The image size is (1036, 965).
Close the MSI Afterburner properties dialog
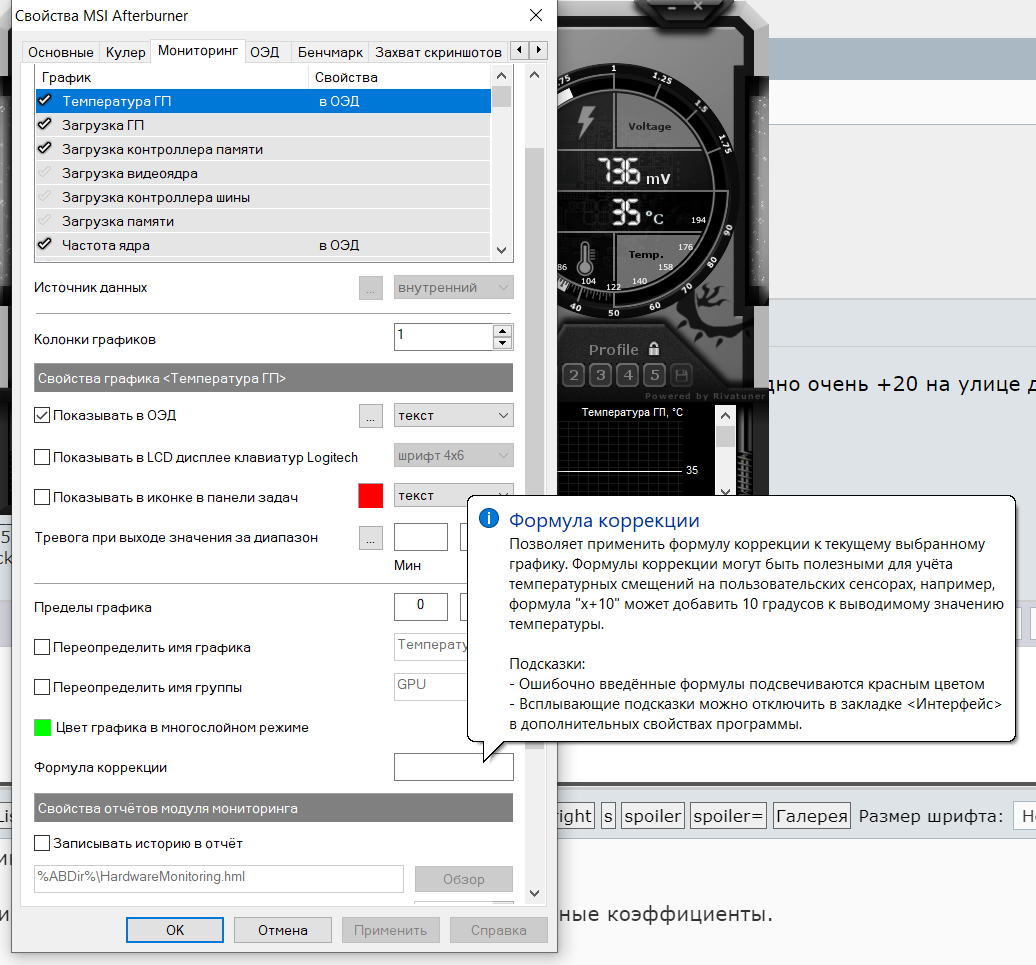point(536,15)
